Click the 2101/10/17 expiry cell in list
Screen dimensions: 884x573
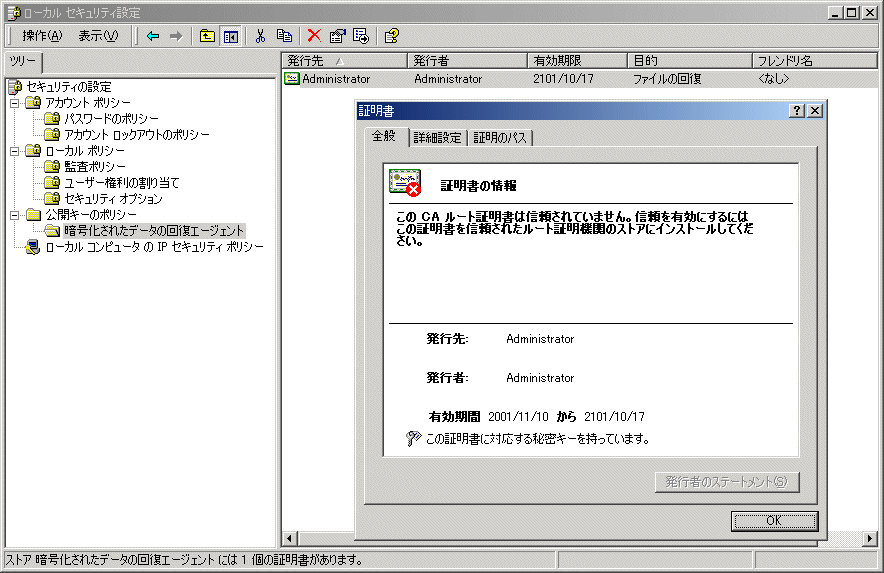click(563, 79)
